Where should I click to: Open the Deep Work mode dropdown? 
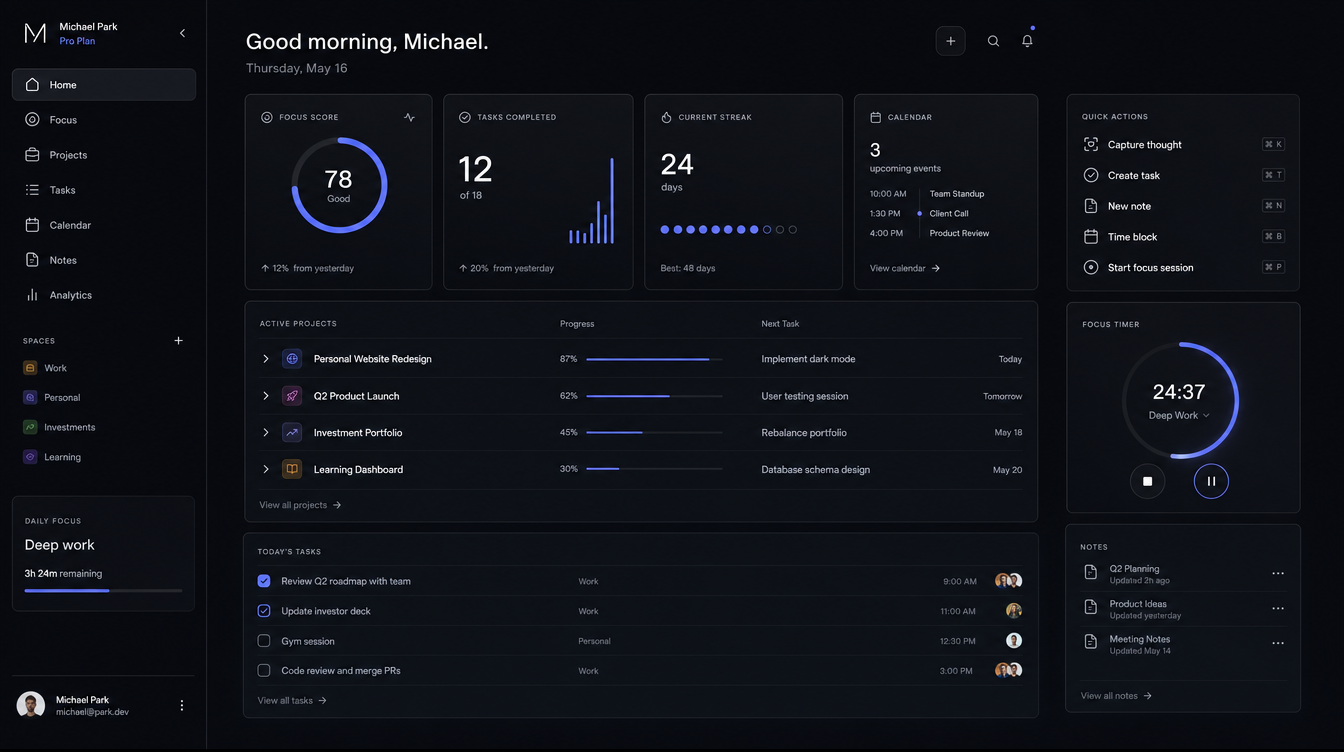pos(1179,415)
